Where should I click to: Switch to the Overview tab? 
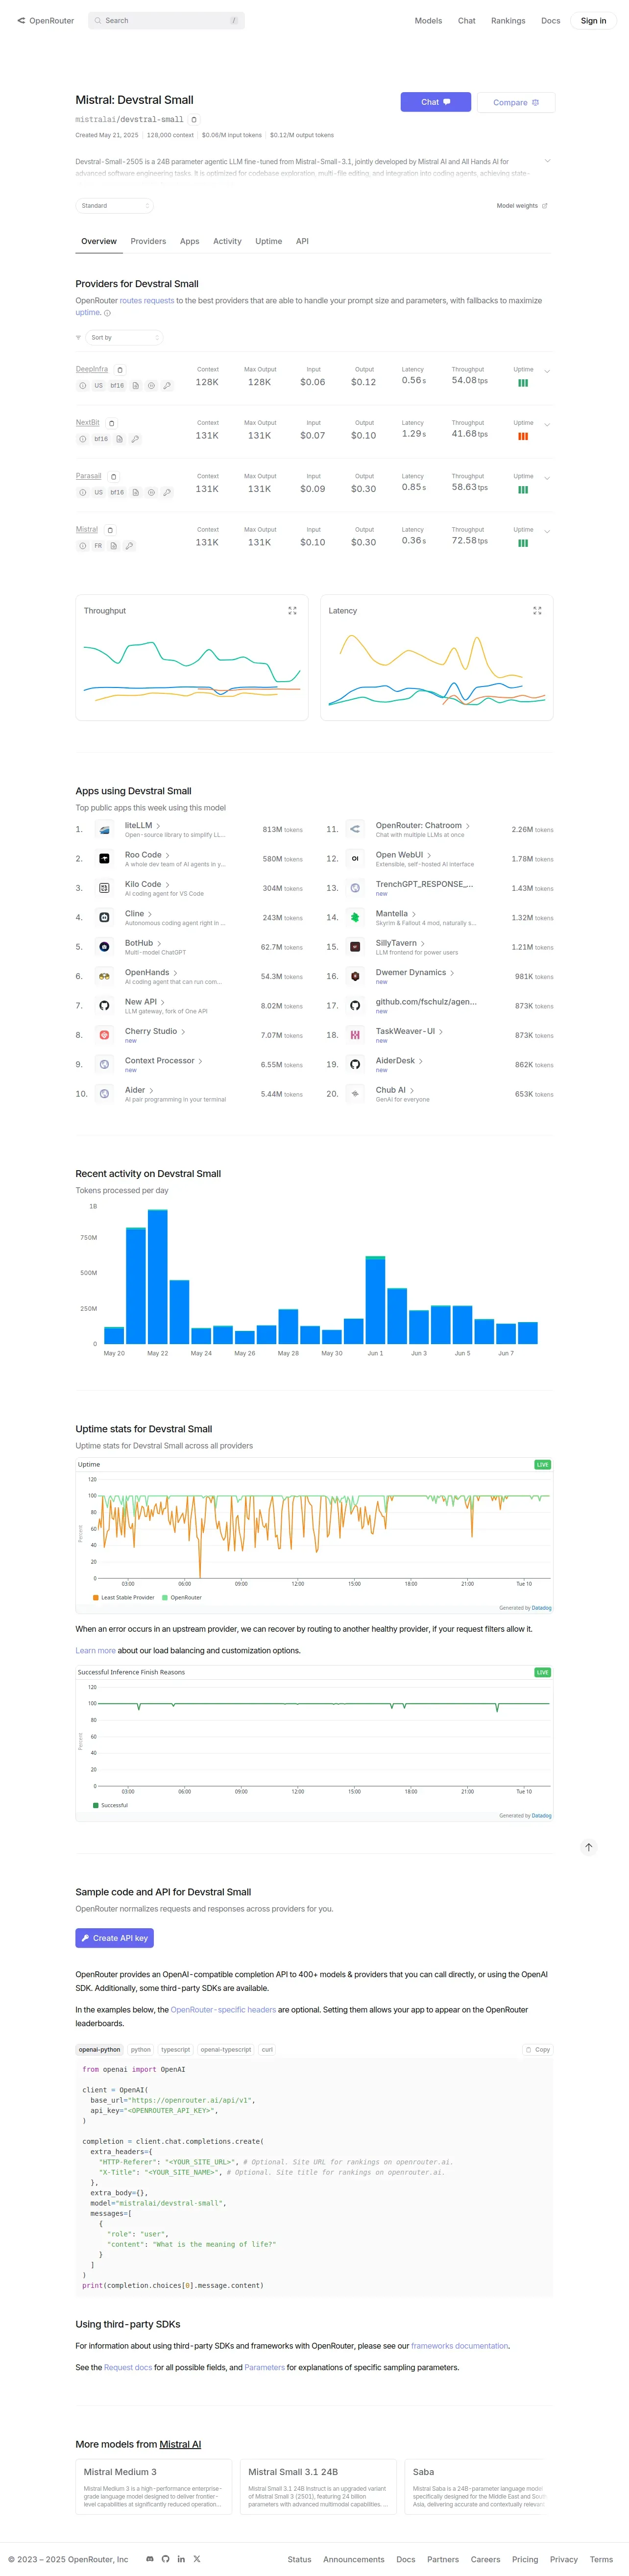click(99, 241)
